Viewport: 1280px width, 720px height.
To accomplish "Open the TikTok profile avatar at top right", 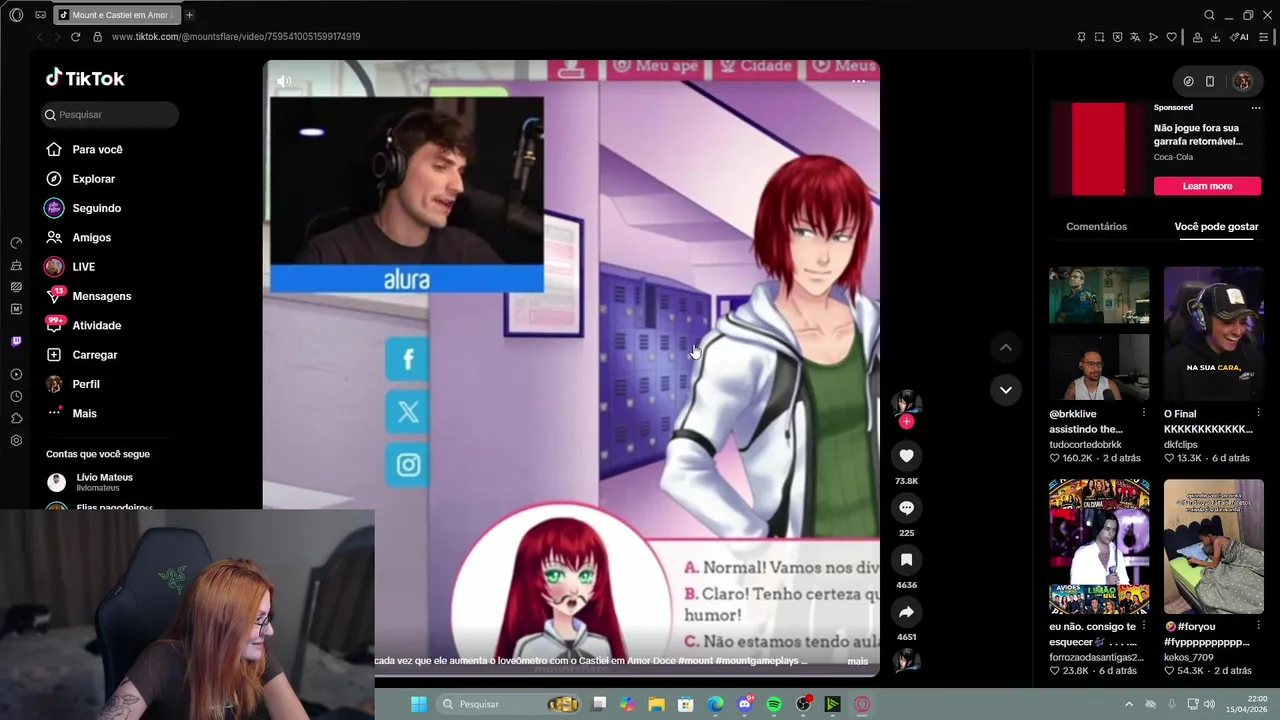I will (x=1242, y=81).
